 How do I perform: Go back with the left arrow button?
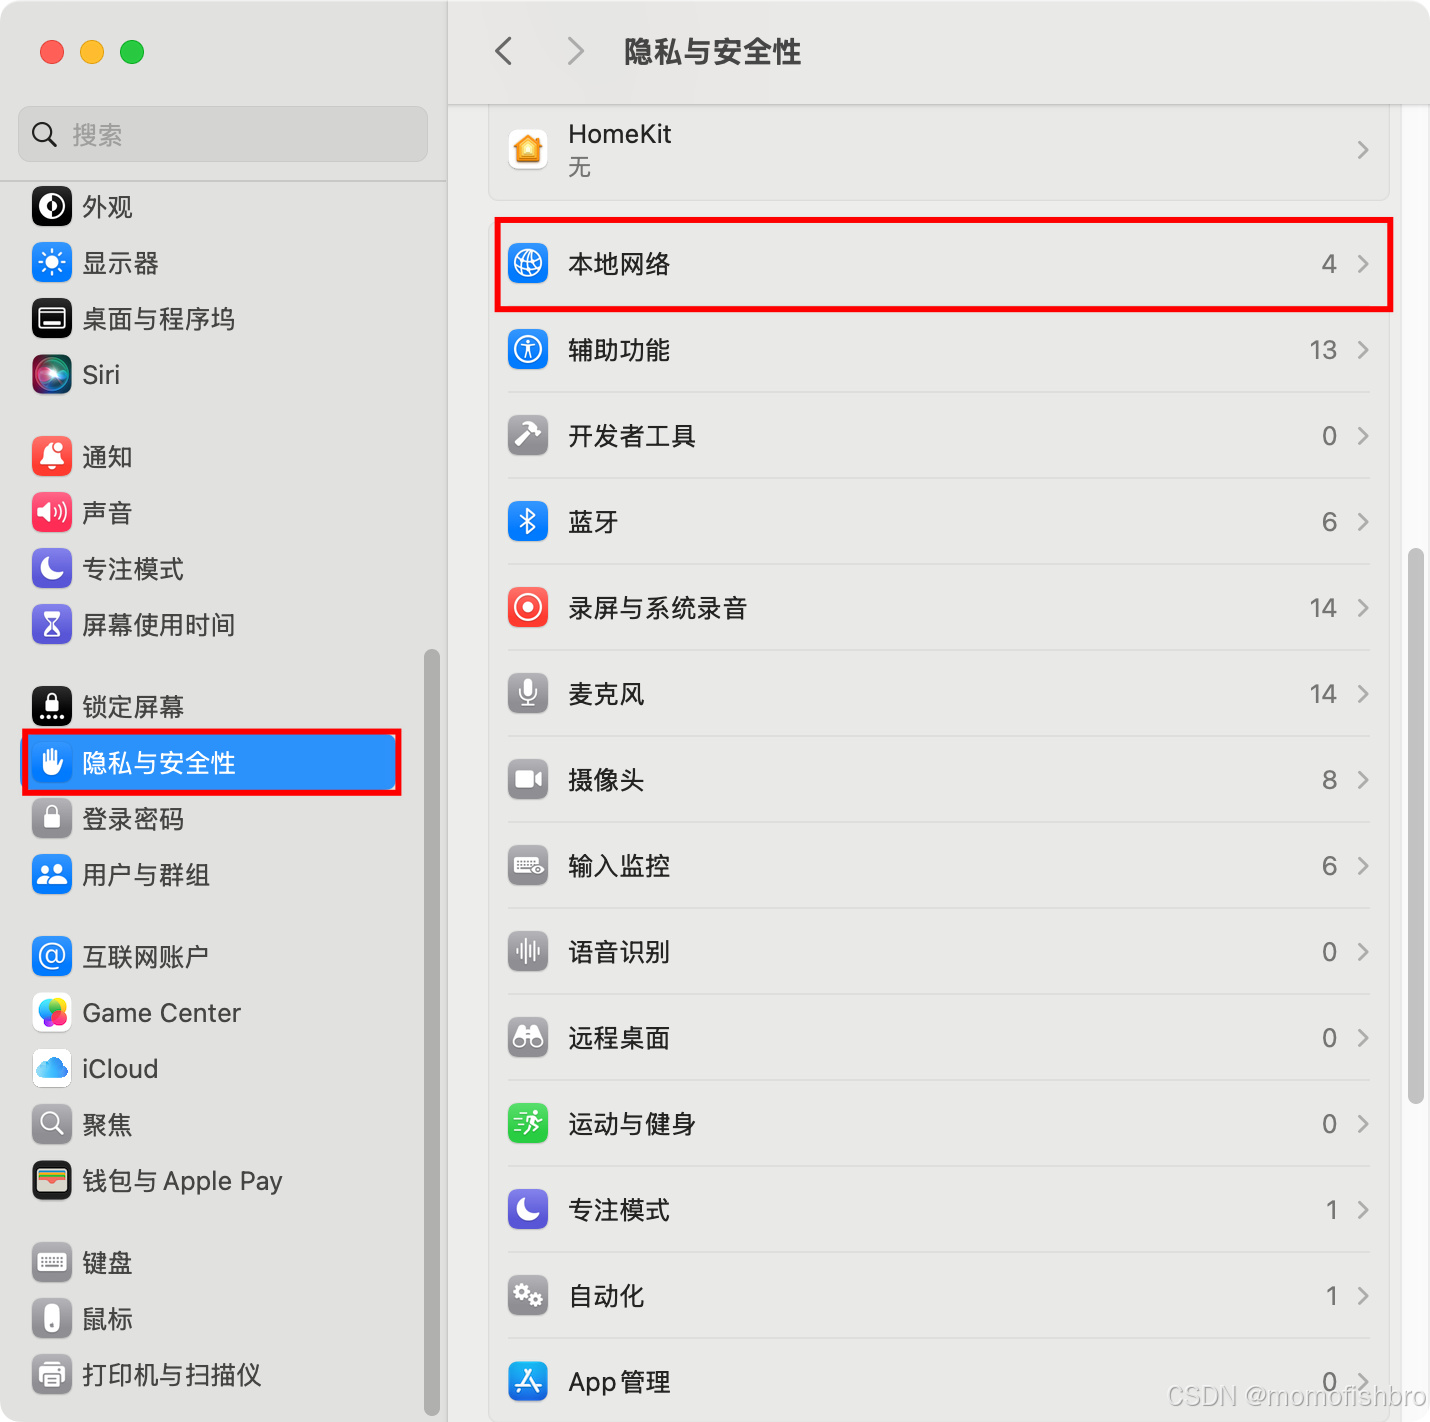pyautogui.click(x=504, y=51)
